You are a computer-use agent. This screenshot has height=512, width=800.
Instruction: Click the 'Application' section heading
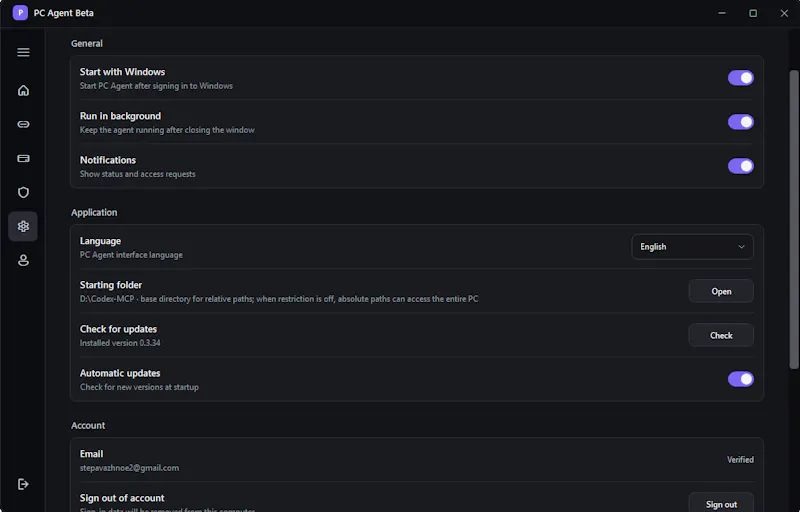(x=94, y=212)
